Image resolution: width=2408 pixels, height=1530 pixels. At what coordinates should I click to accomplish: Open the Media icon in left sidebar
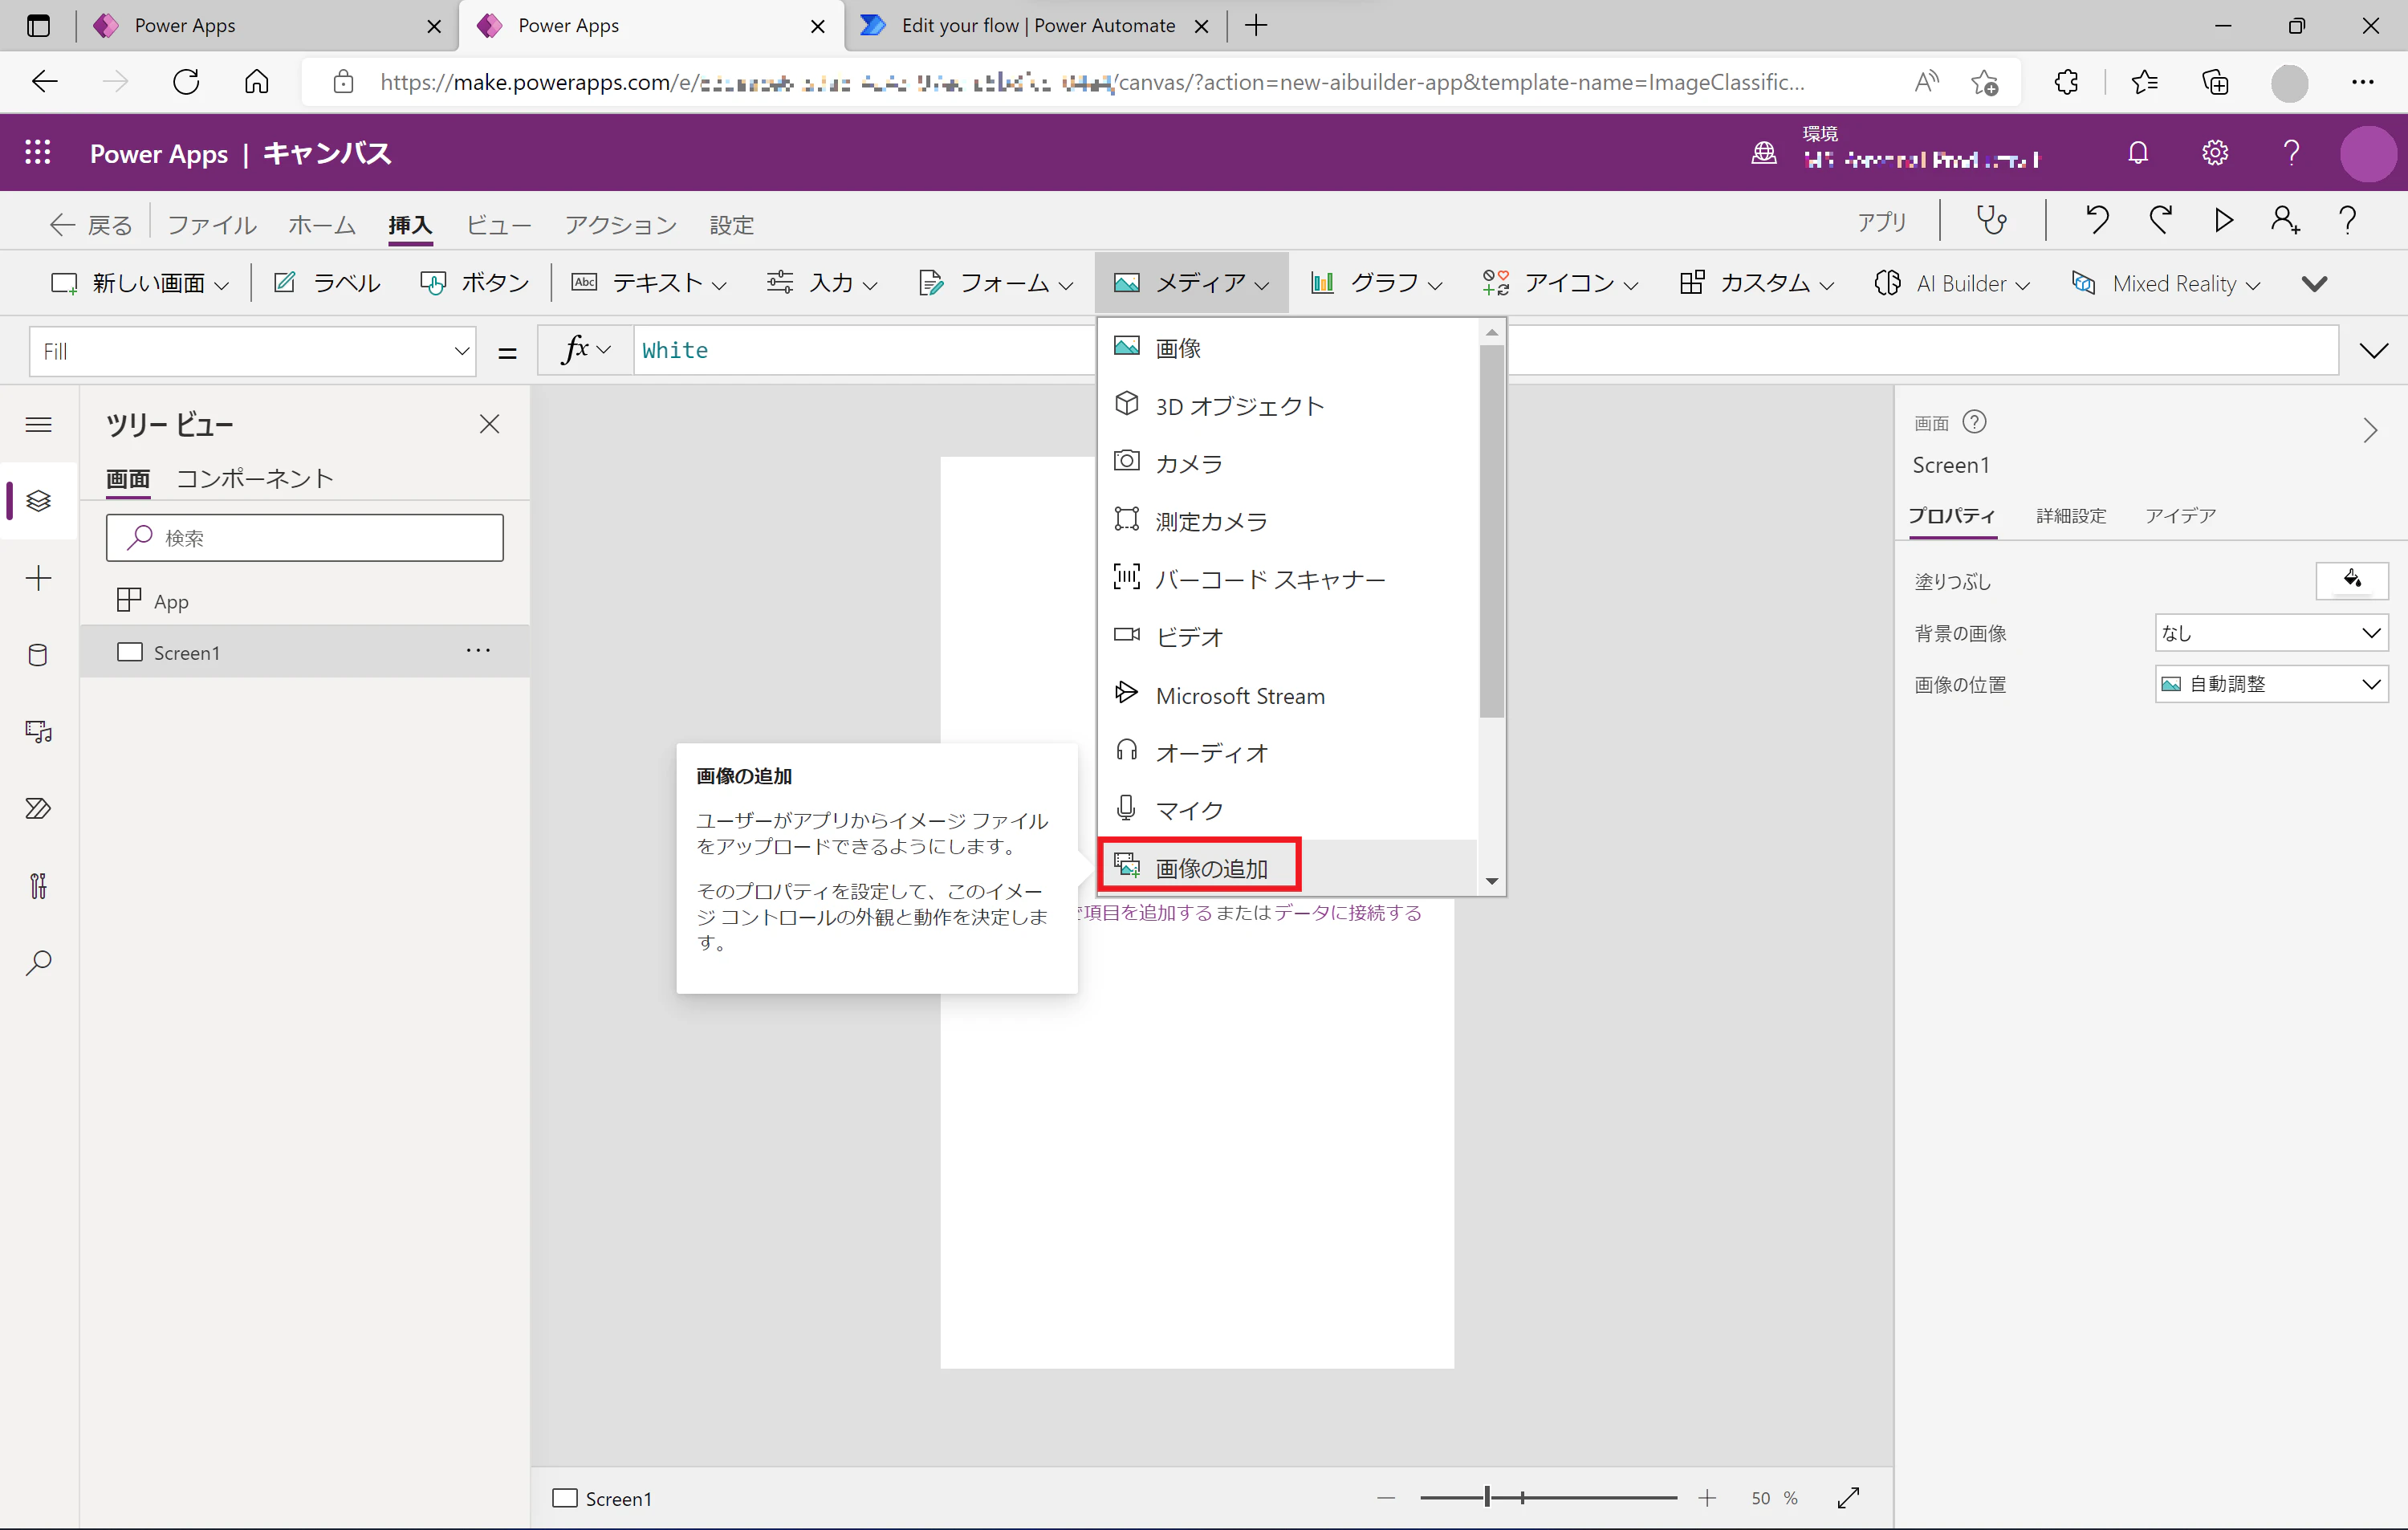[x=38, y=732]
